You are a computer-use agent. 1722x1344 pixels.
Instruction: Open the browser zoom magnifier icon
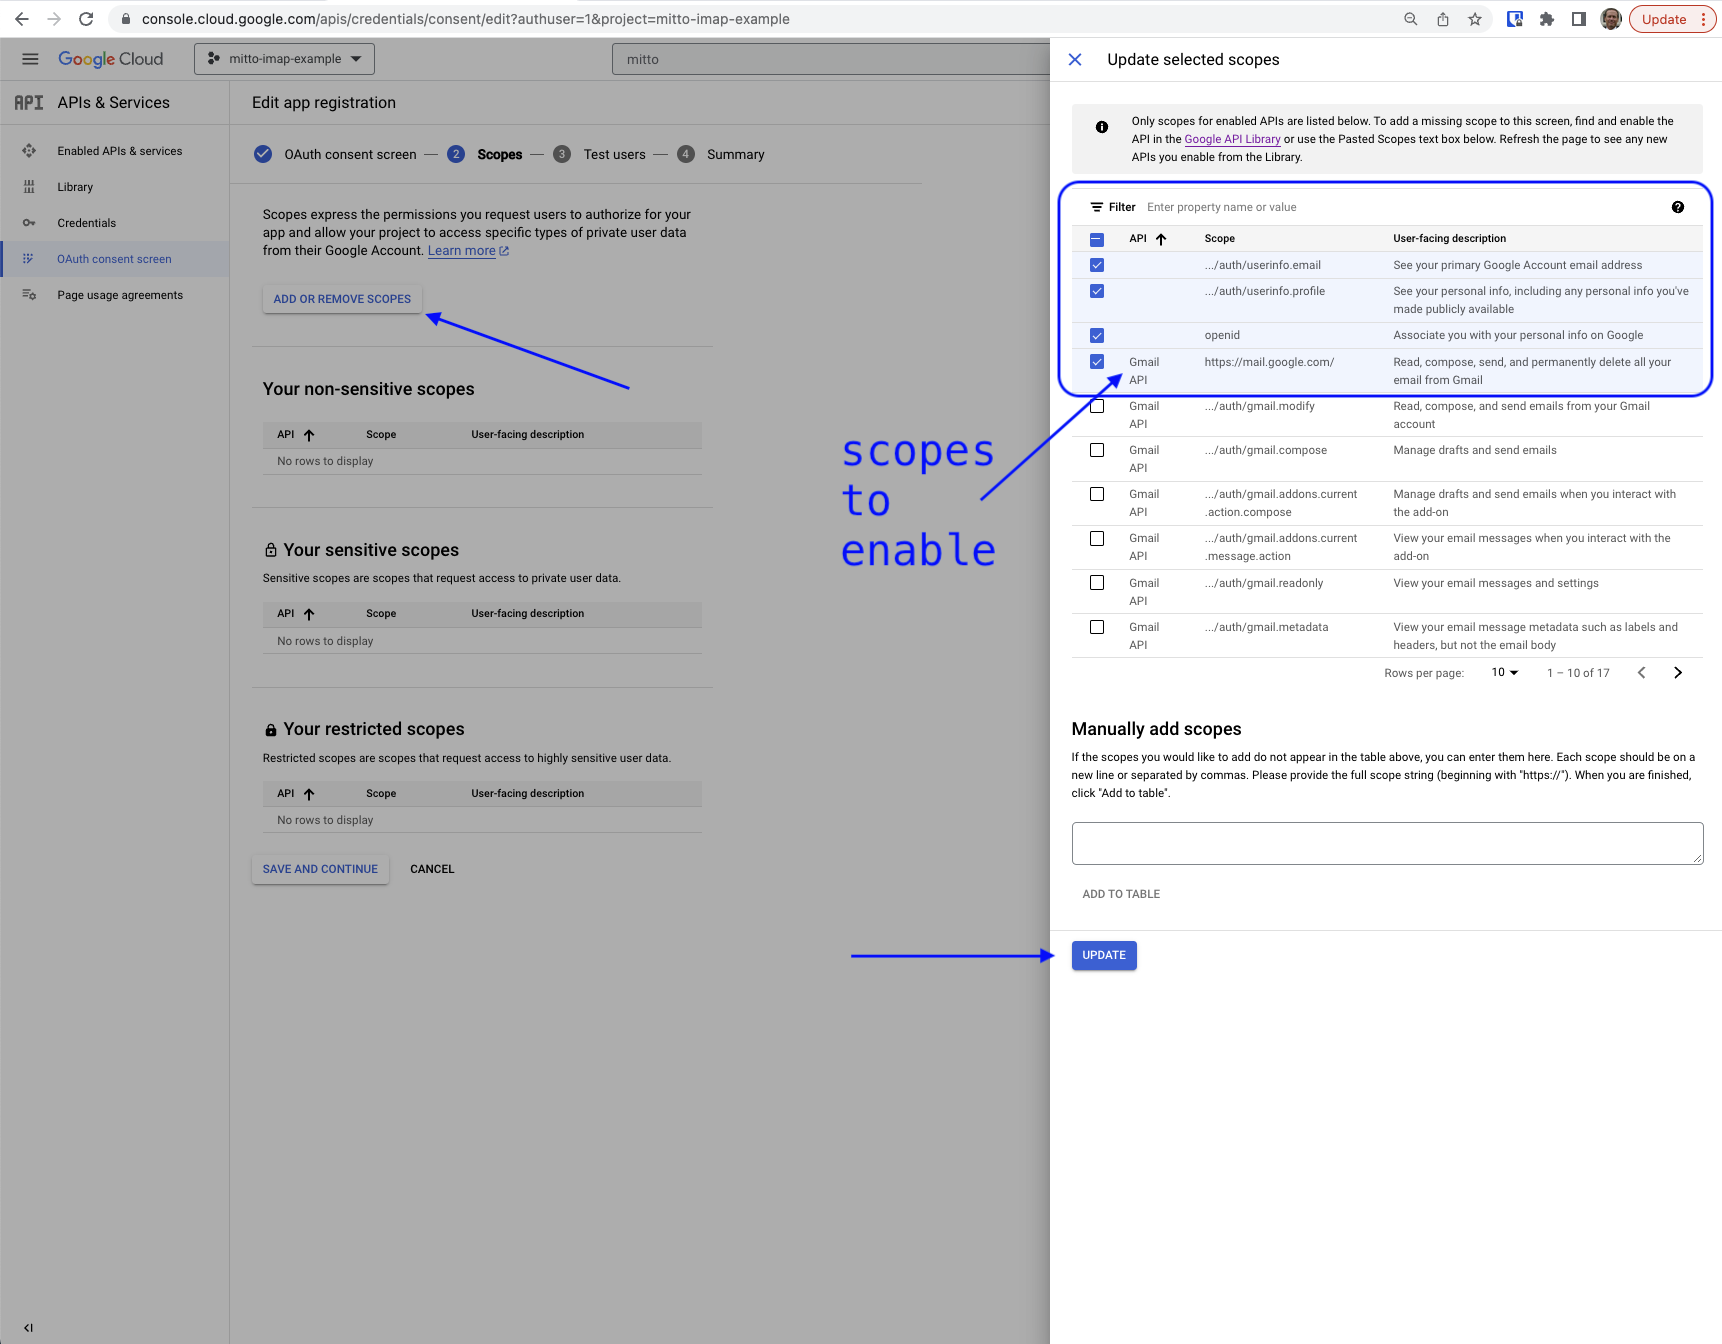(x=1410, y=19)
